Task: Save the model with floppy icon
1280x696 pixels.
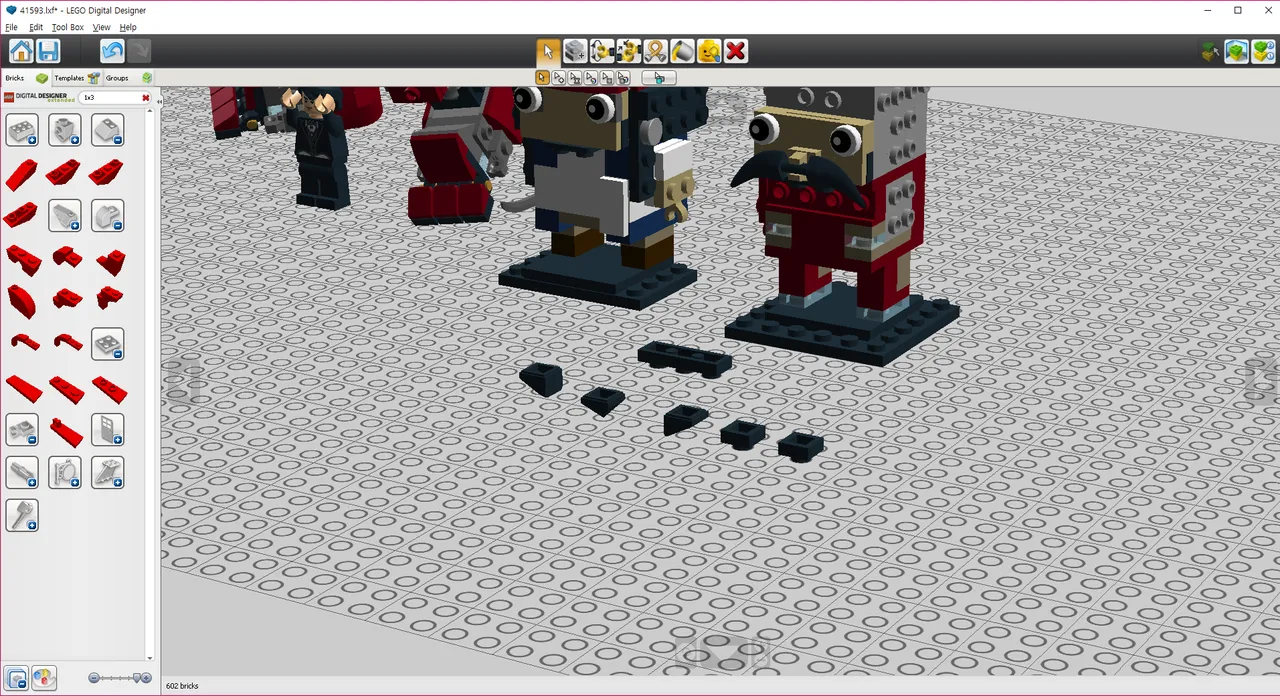Action: pyautogui.click(x=47, y=51)
